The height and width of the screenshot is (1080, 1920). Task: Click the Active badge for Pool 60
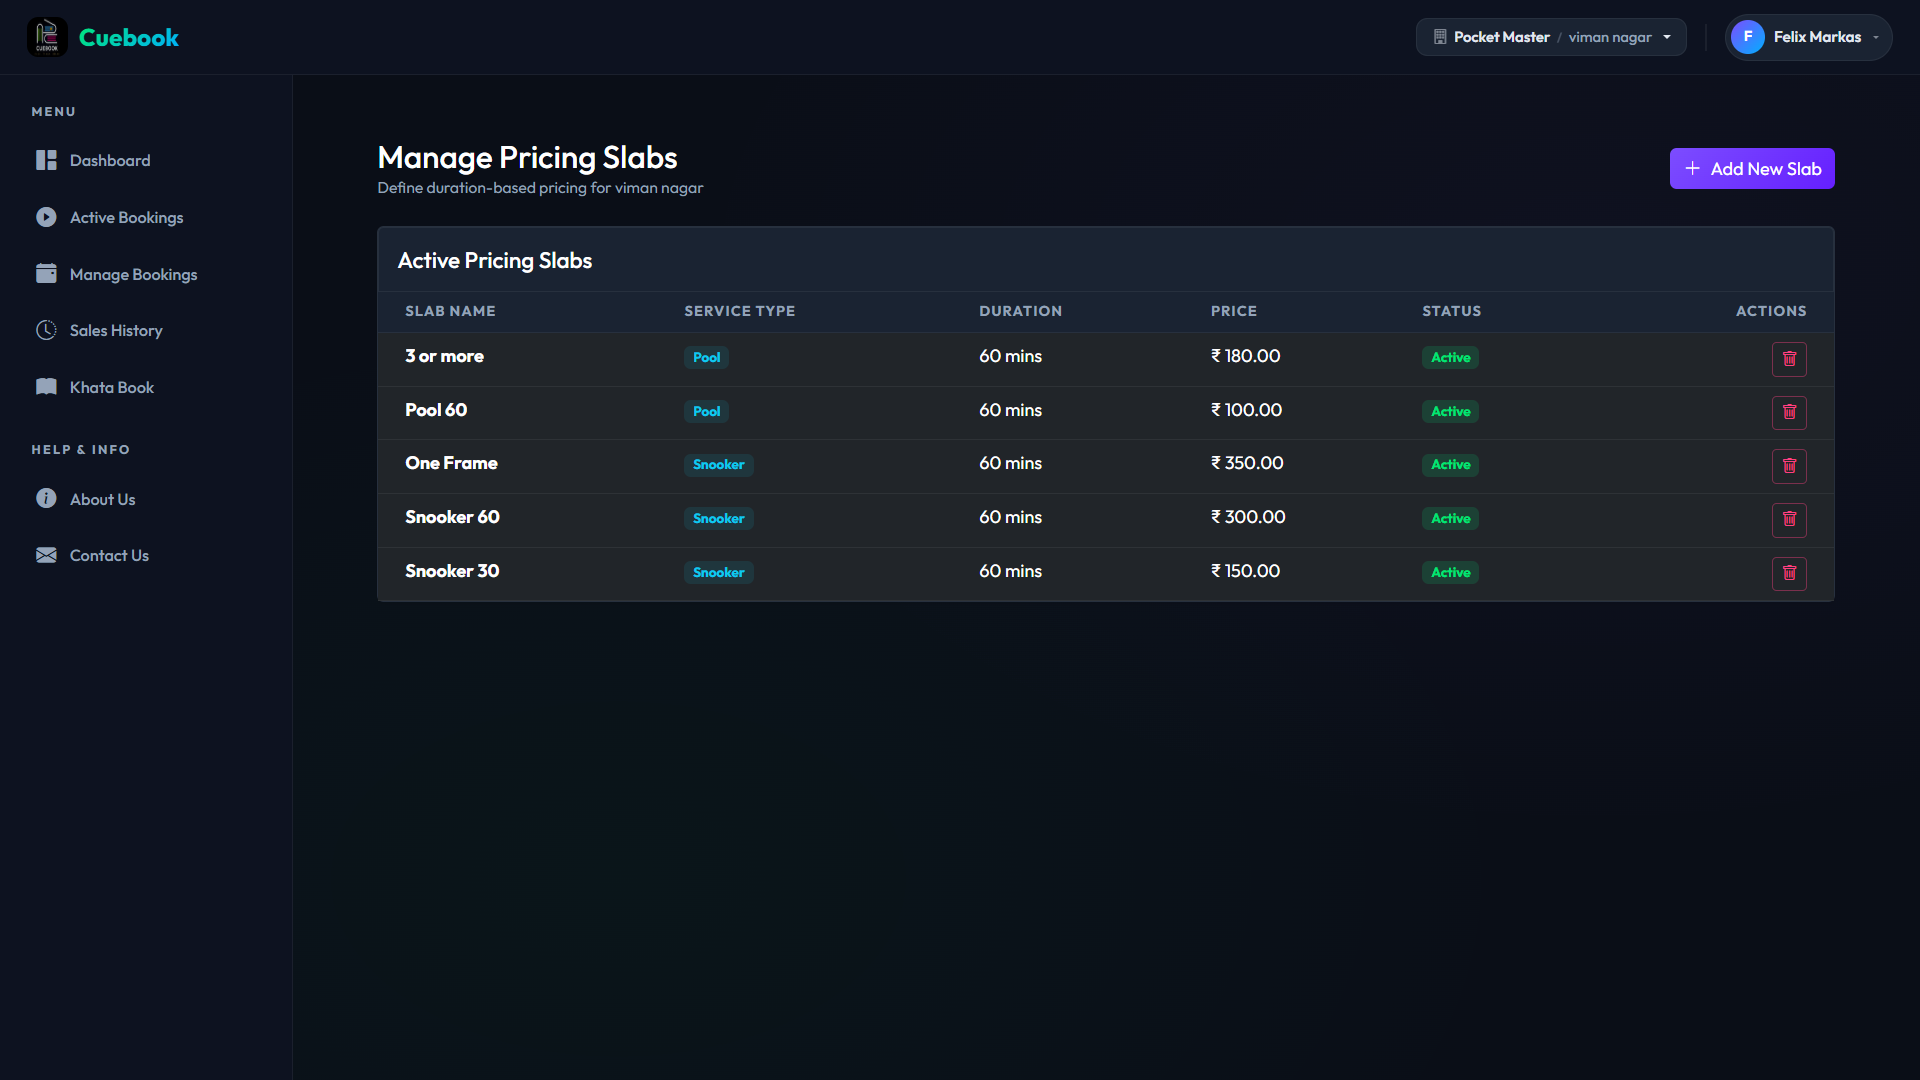click(x=1450, y=411)
